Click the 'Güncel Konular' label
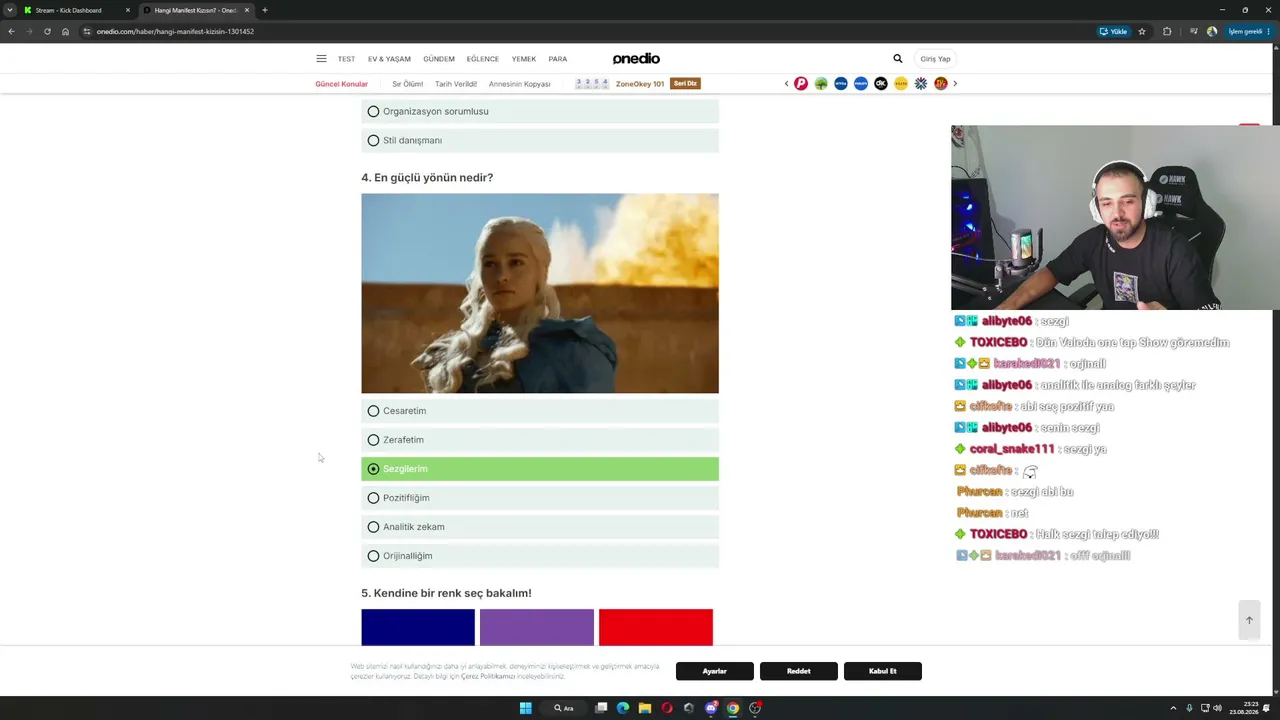Image resolution: width=1280 pixels, height=720 pixels. (342, 84)
